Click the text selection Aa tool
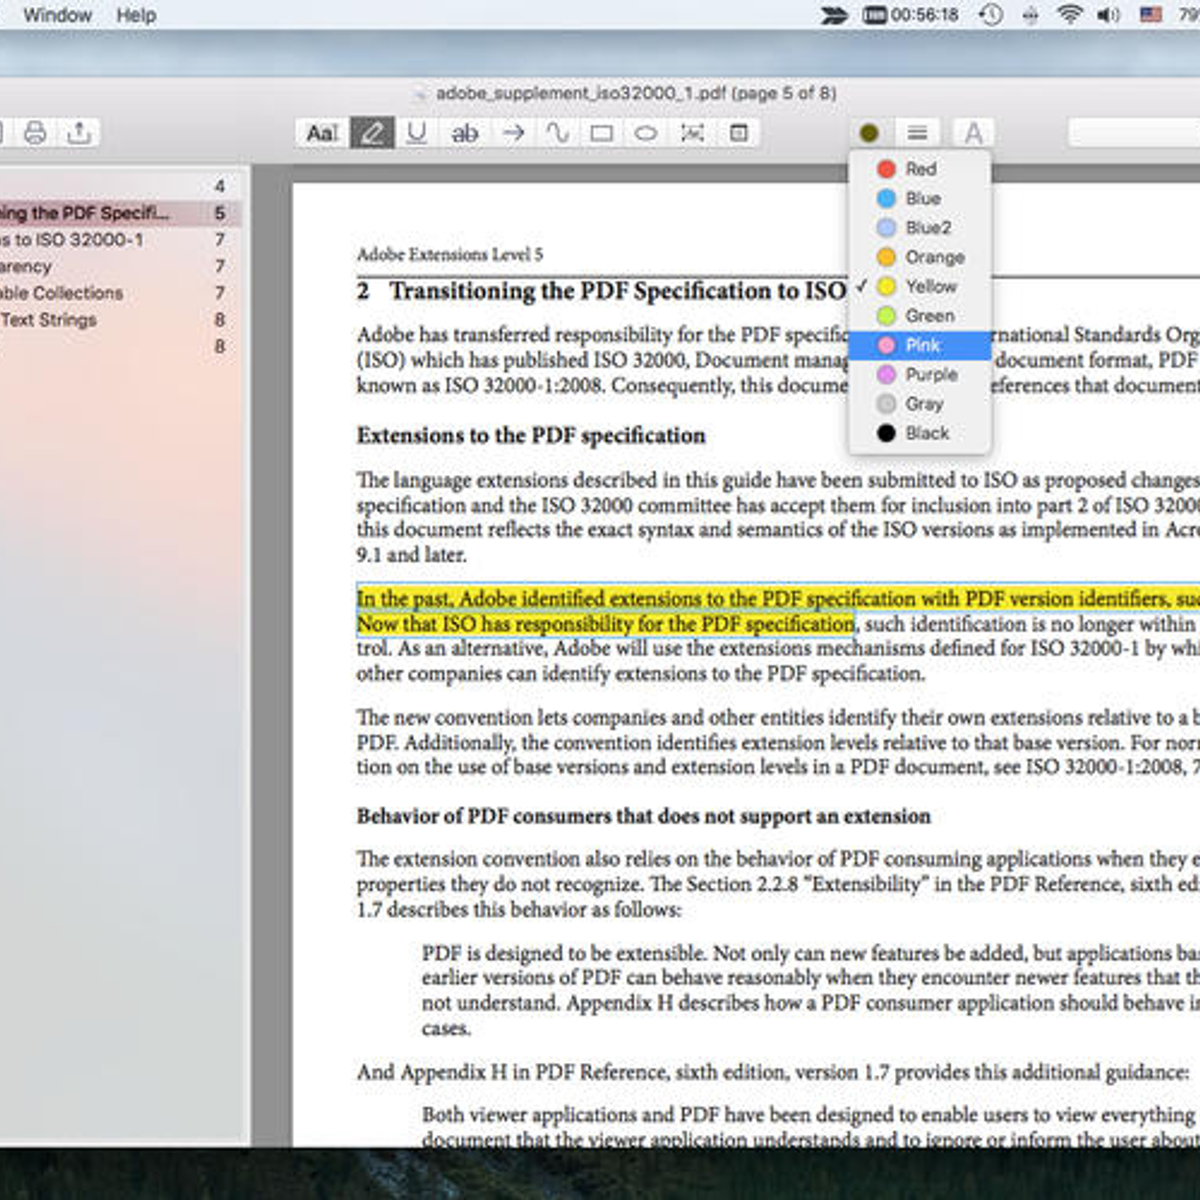 point(322,133)
